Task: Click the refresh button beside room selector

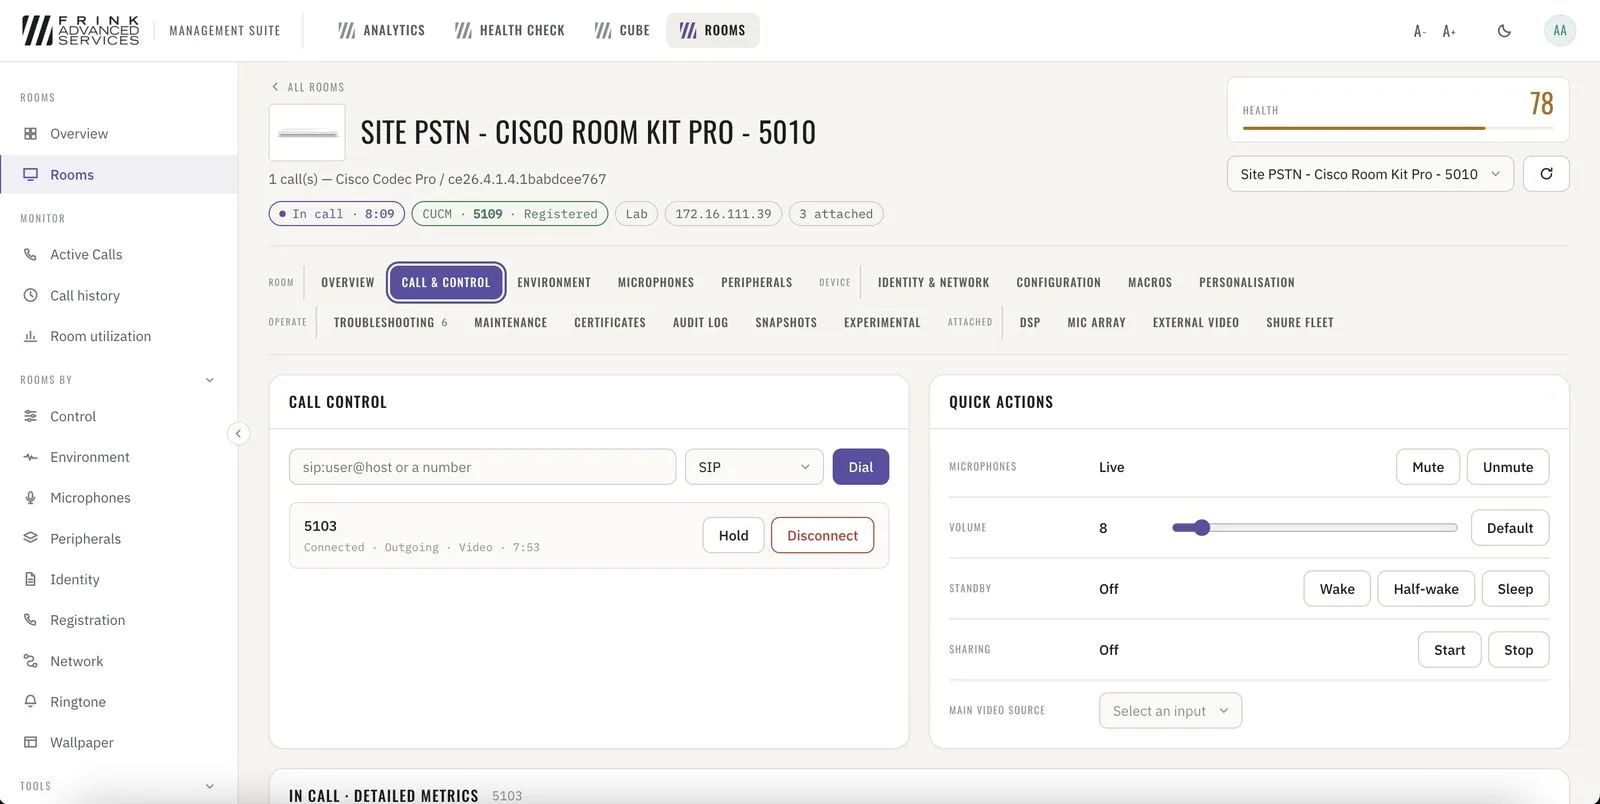Action: click(x=1546, y=174)
